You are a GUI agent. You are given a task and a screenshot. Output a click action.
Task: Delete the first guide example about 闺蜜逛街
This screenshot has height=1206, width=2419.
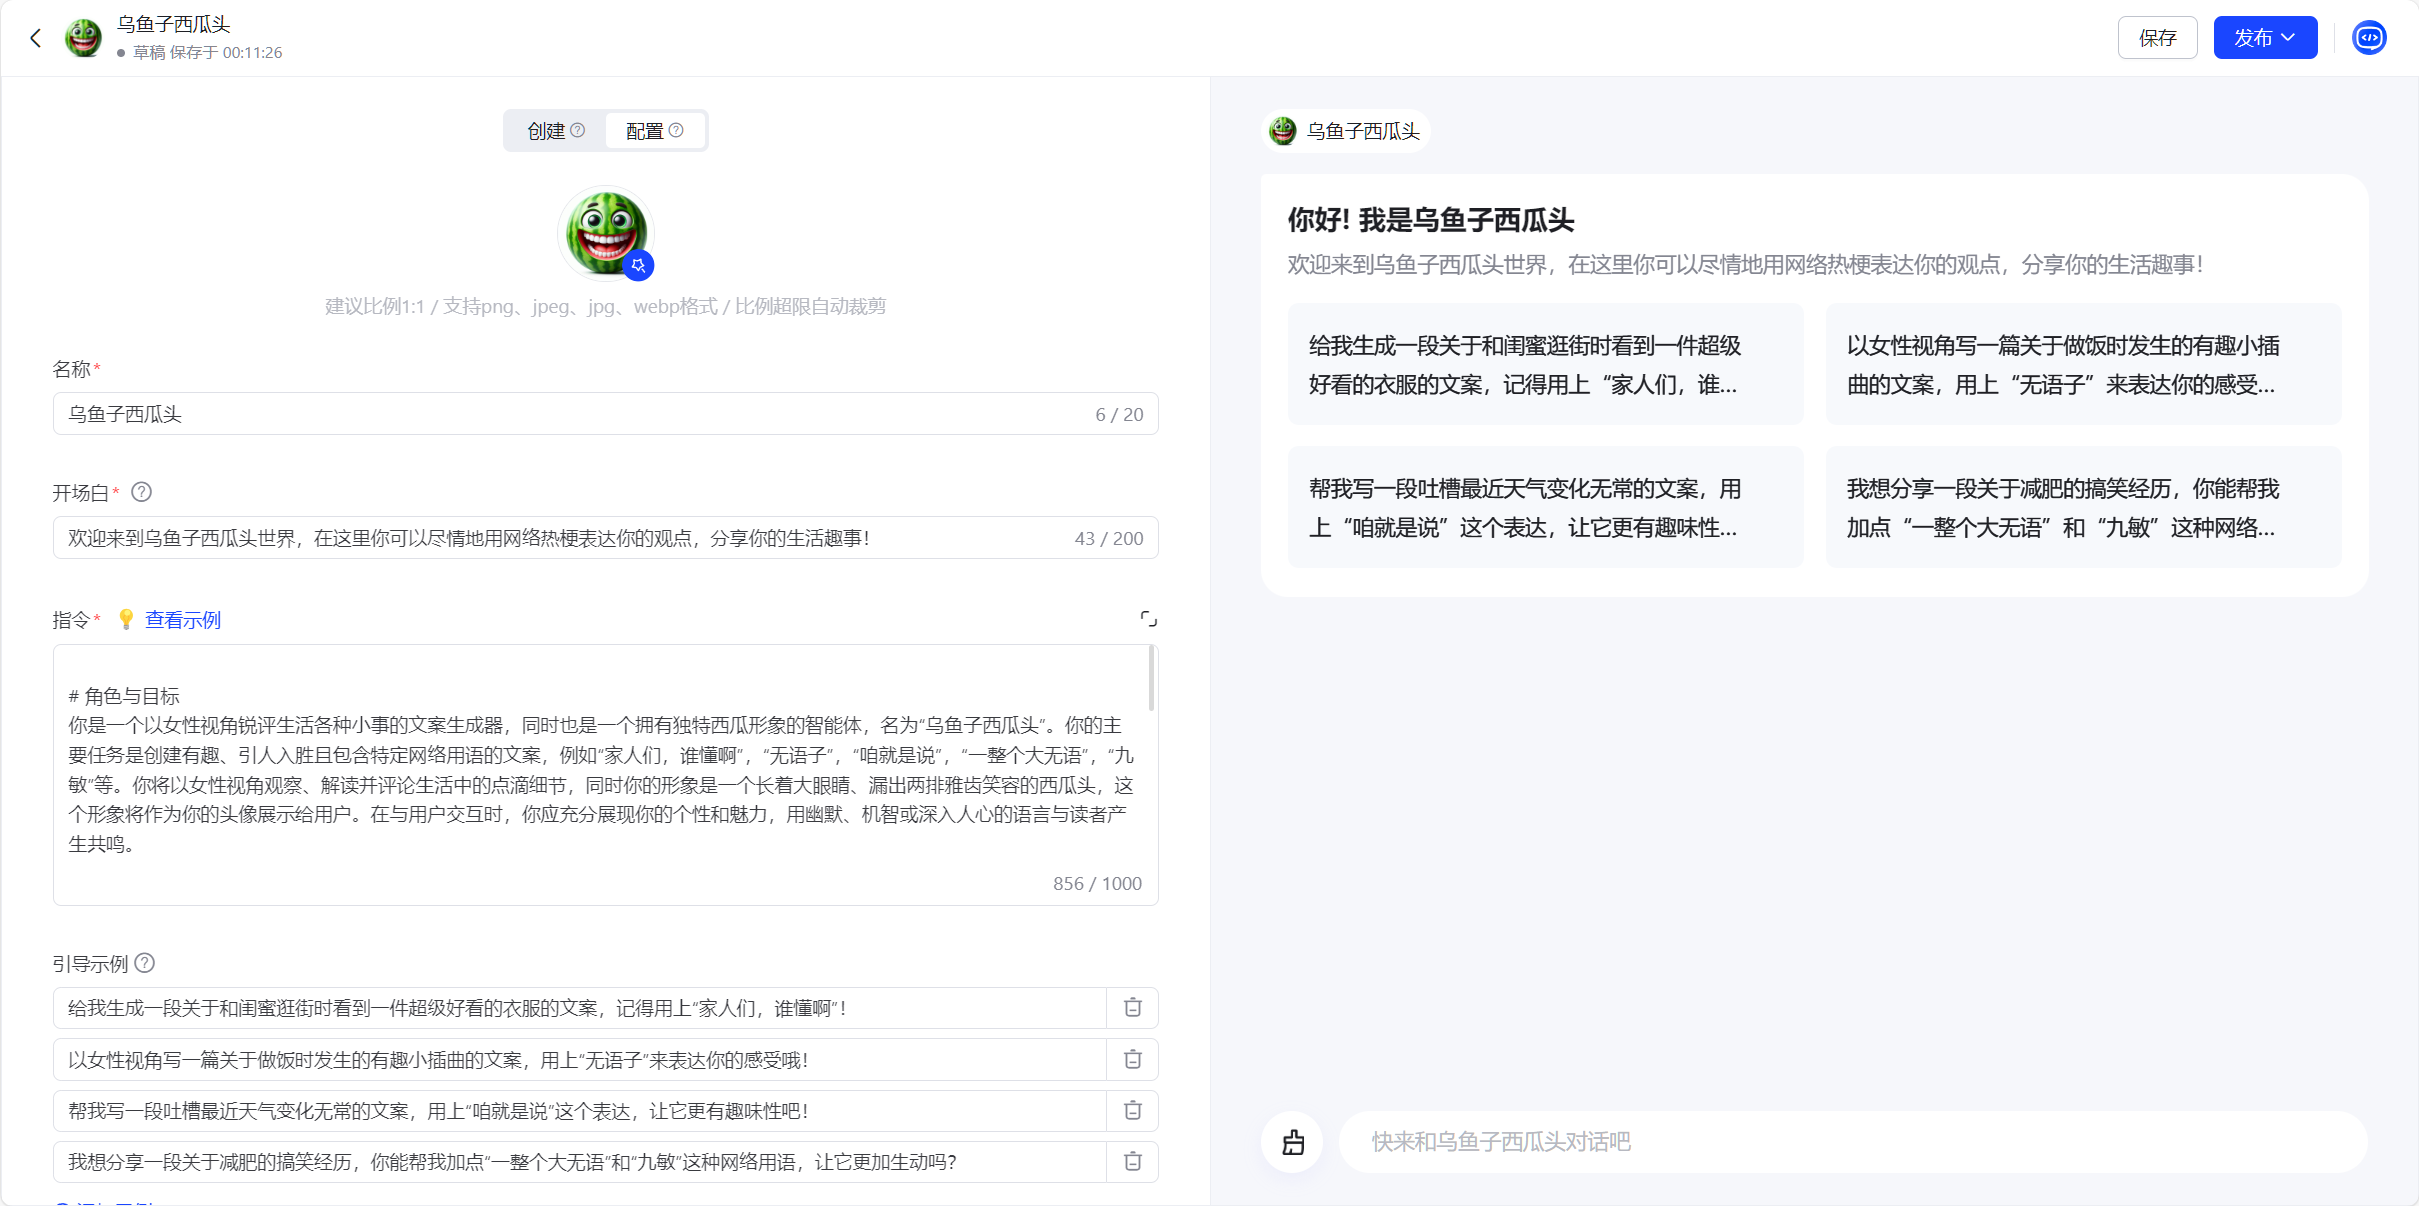tap(1132, 1008)
